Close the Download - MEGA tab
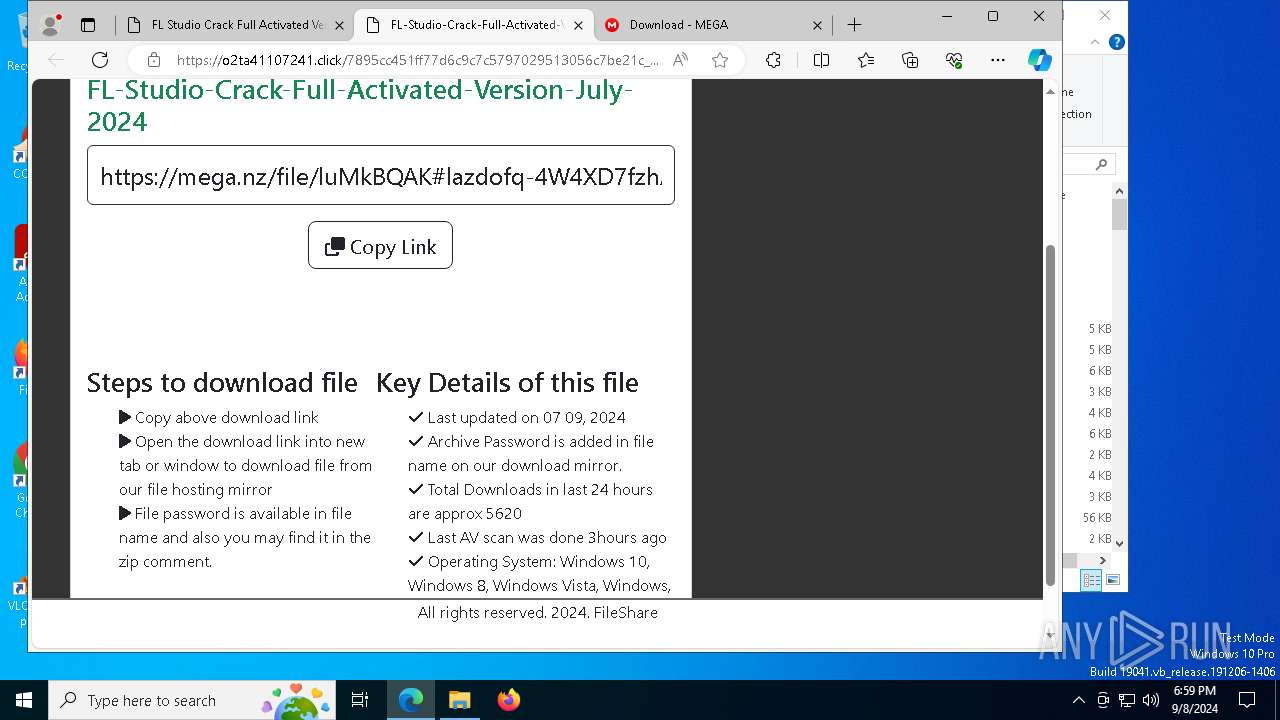1280x720 pixels. tap(817, 25)
